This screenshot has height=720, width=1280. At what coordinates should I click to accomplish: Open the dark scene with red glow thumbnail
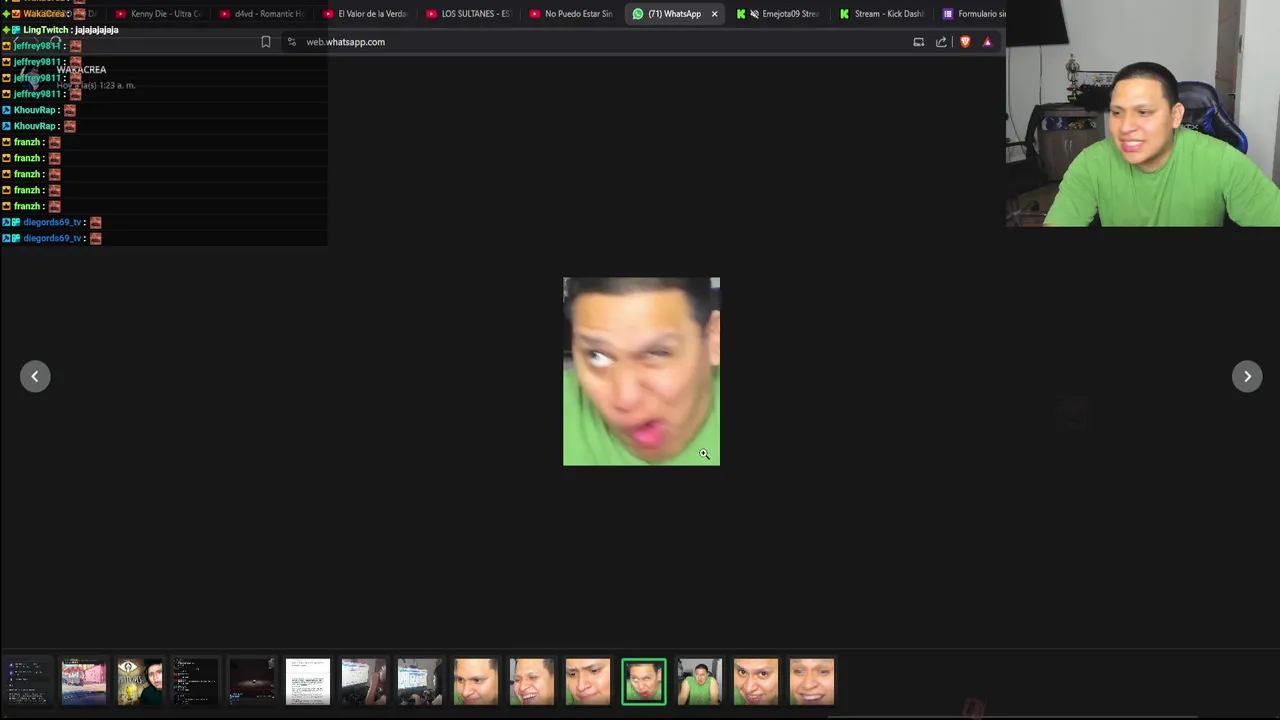pyautogui.click(x=252, y=682)
